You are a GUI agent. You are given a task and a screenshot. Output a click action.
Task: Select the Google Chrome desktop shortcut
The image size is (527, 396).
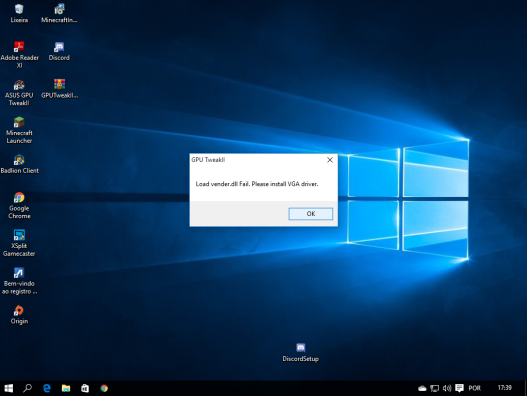point(19,205)
